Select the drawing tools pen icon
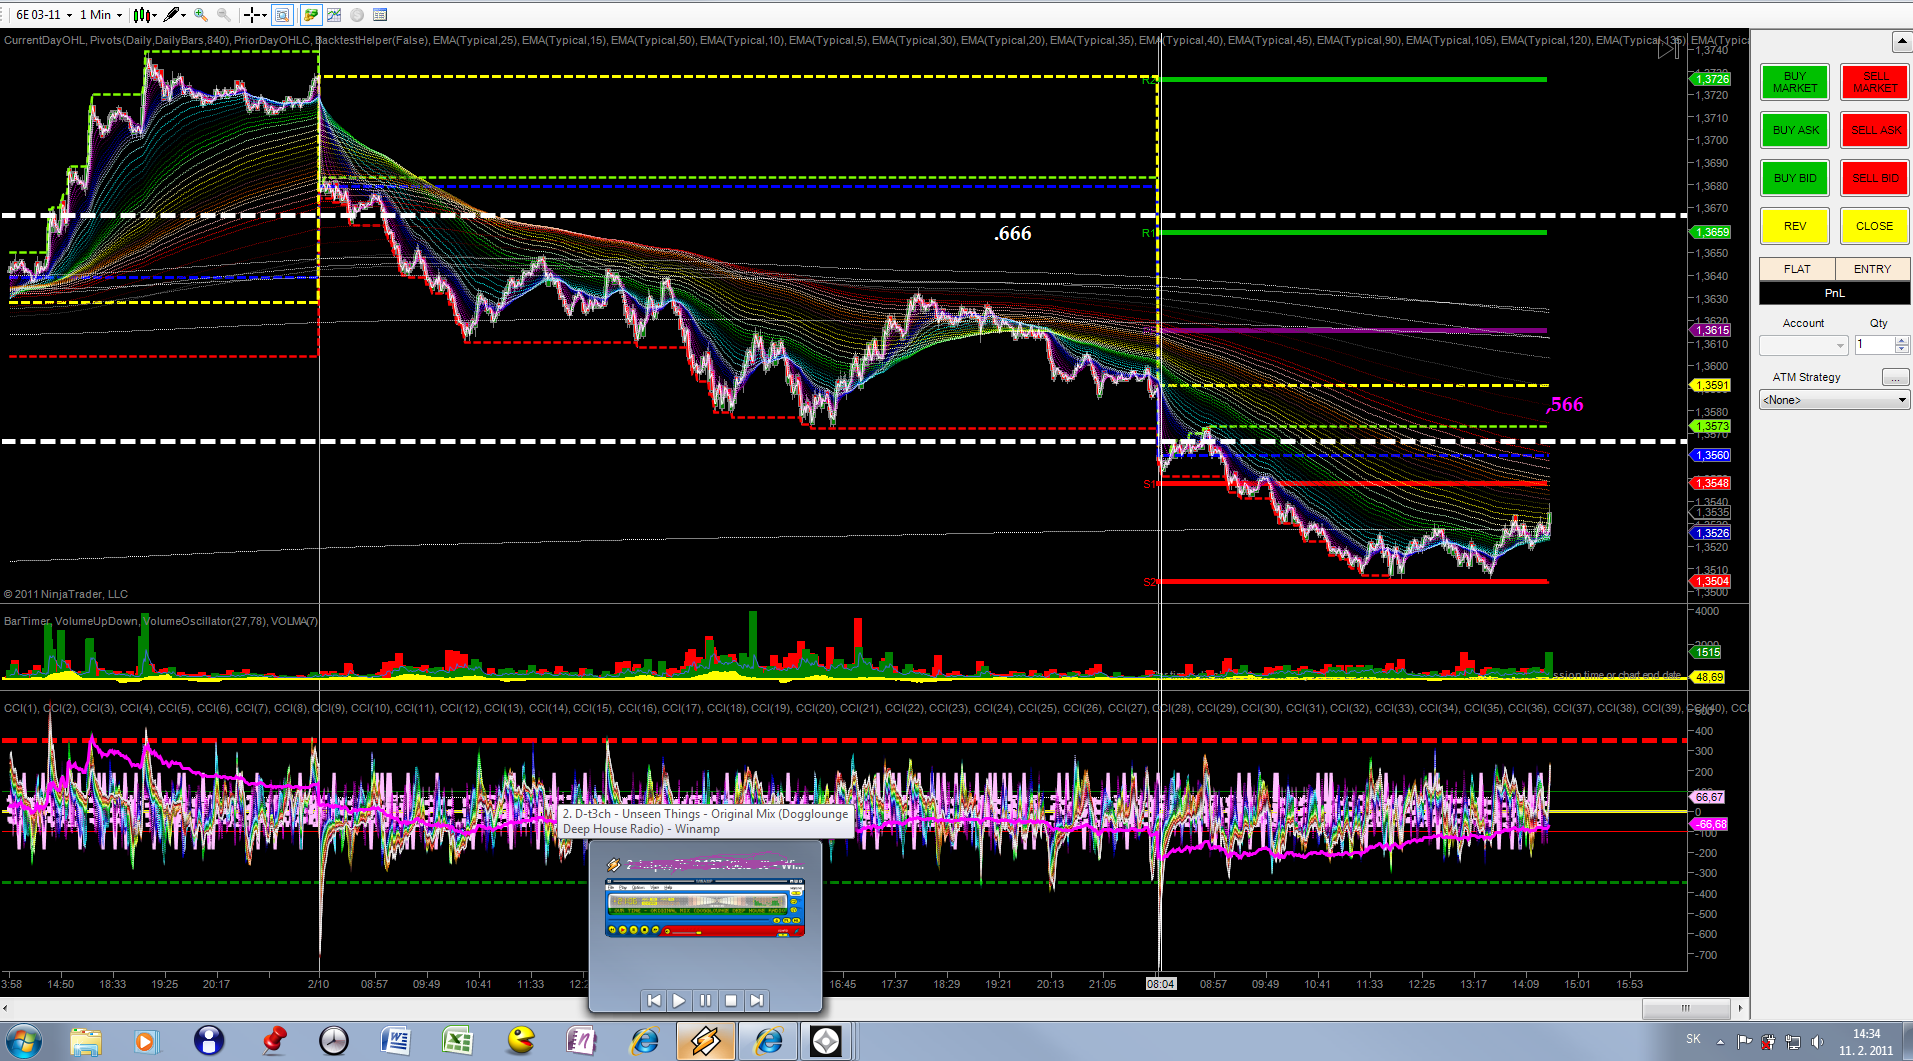Screen dimensions: 1913x1061 [173, 15]
